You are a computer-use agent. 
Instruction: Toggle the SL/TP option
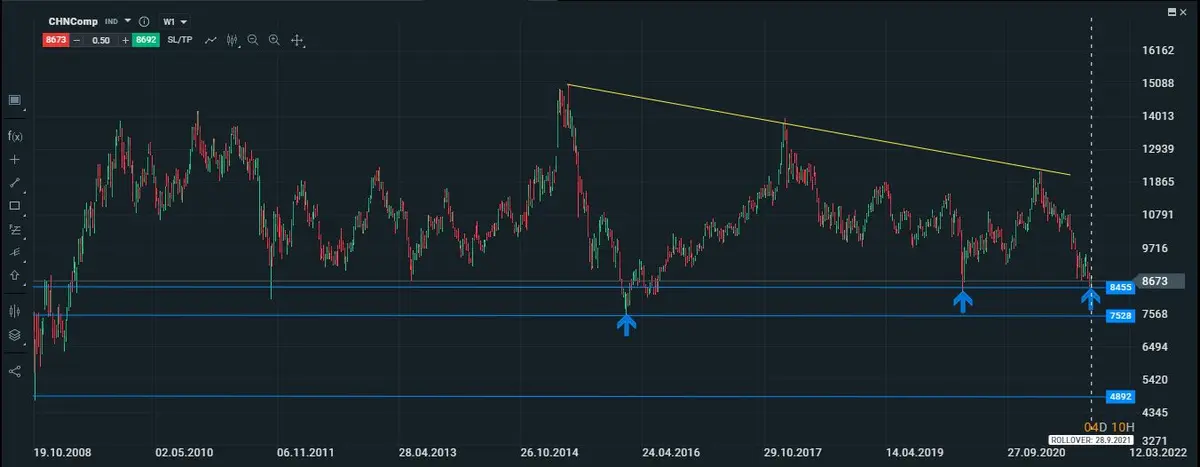180,40
